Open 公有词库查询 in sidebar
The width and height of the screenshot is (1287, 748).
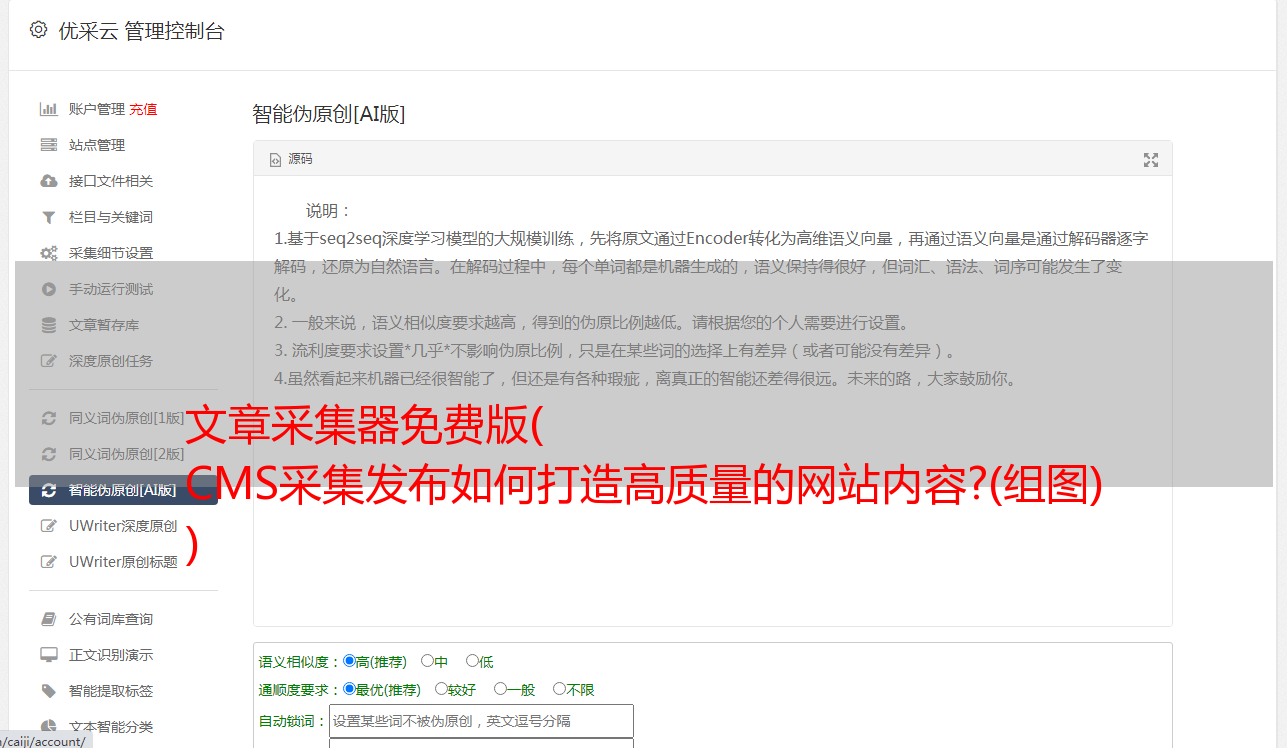point(111,619)
